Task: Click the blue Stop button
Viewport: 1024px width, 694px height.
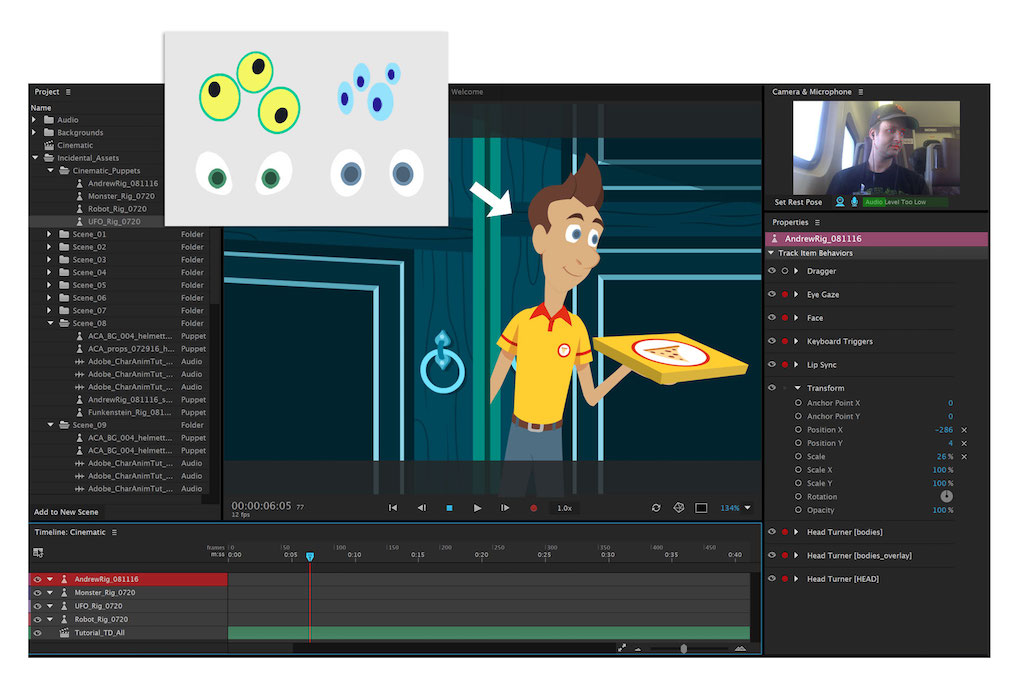Action: coord(449,508)
